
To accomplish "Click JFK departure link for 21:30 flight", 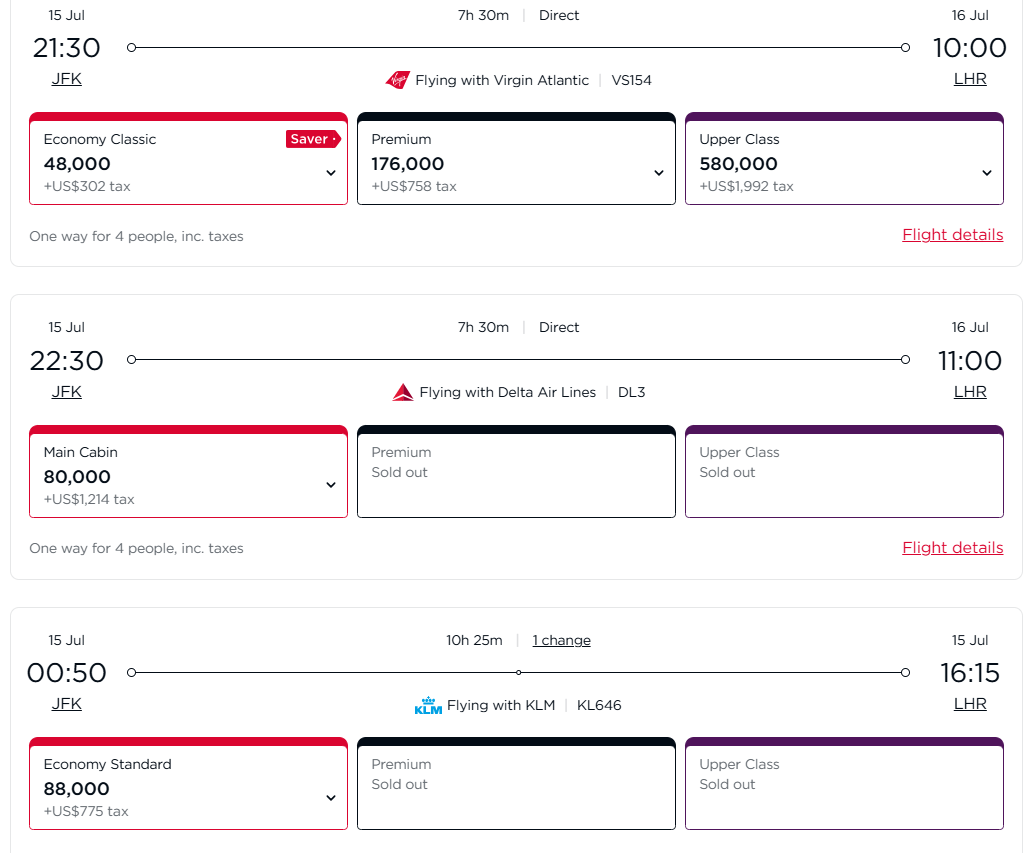I will point(67,79).
